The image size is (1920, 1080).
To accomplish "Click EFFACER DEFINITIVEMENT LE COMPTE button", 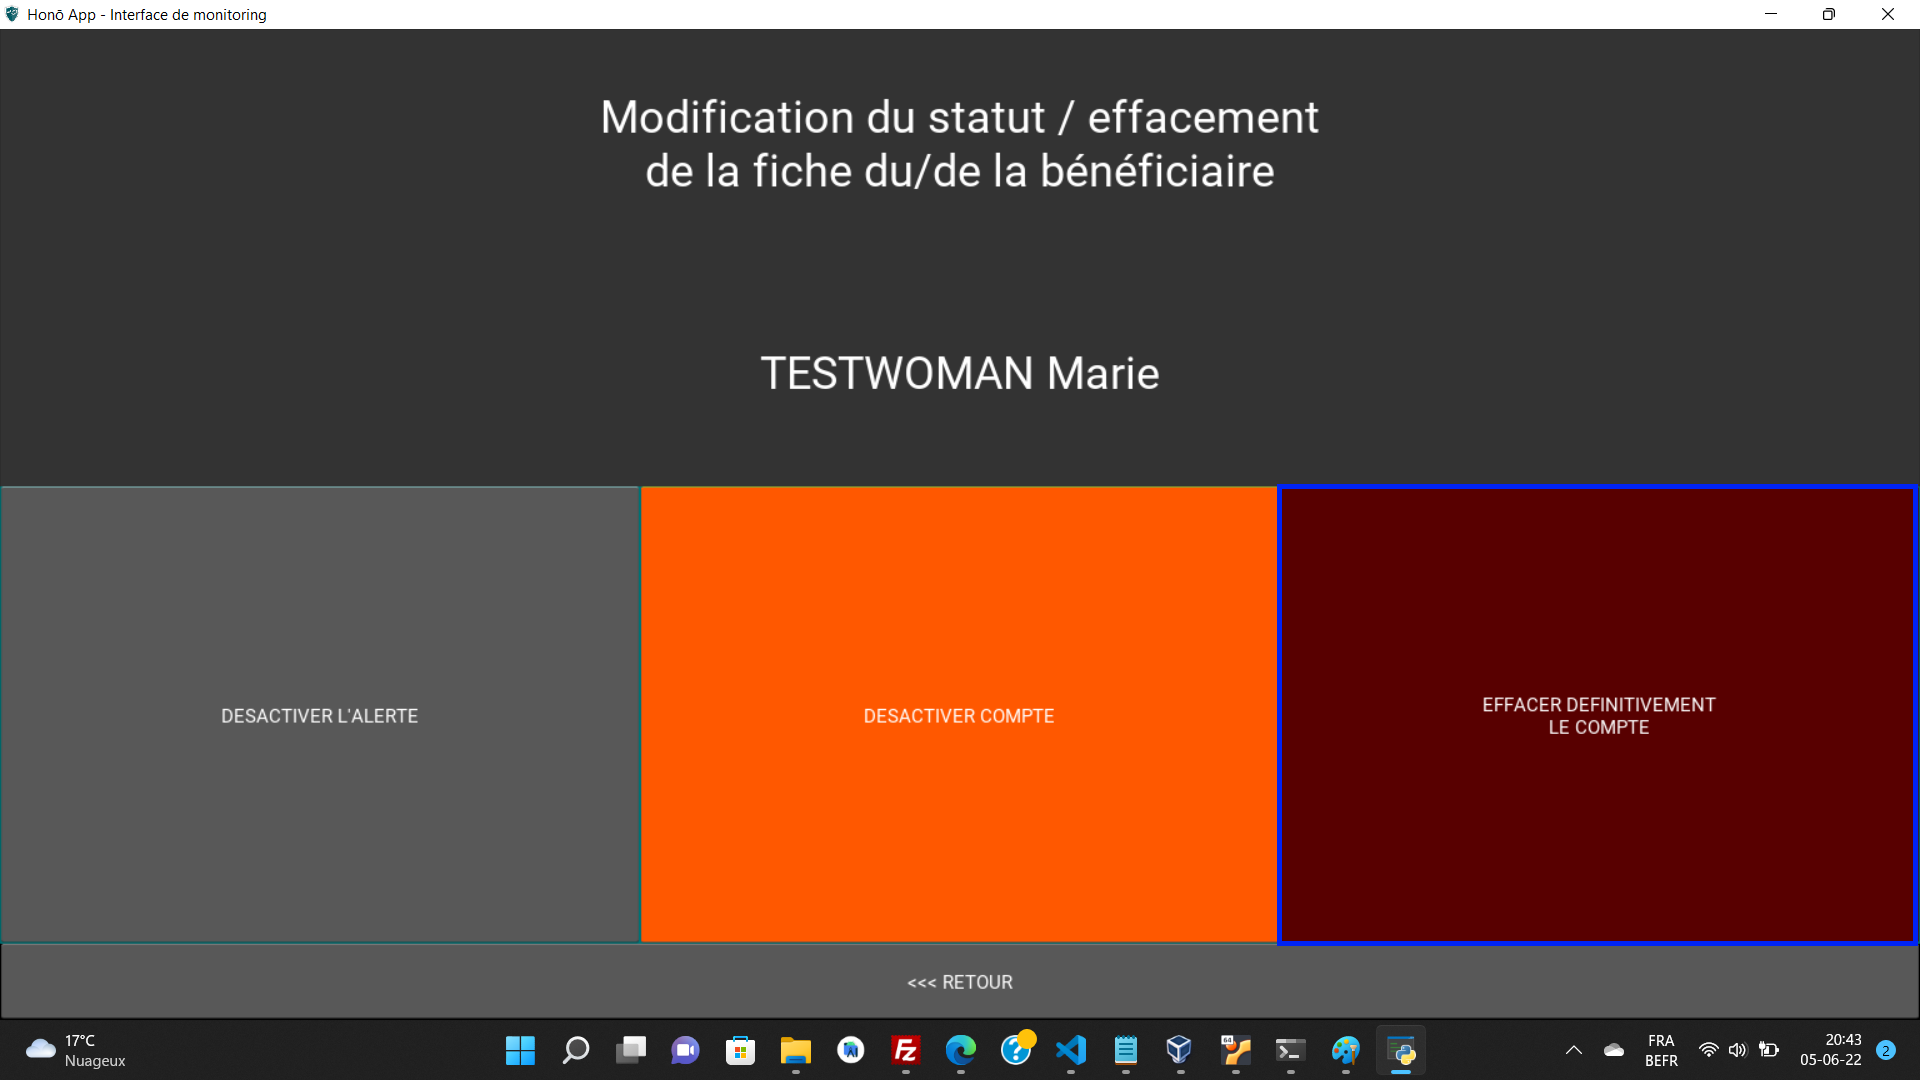I will tap(1598, 715).
